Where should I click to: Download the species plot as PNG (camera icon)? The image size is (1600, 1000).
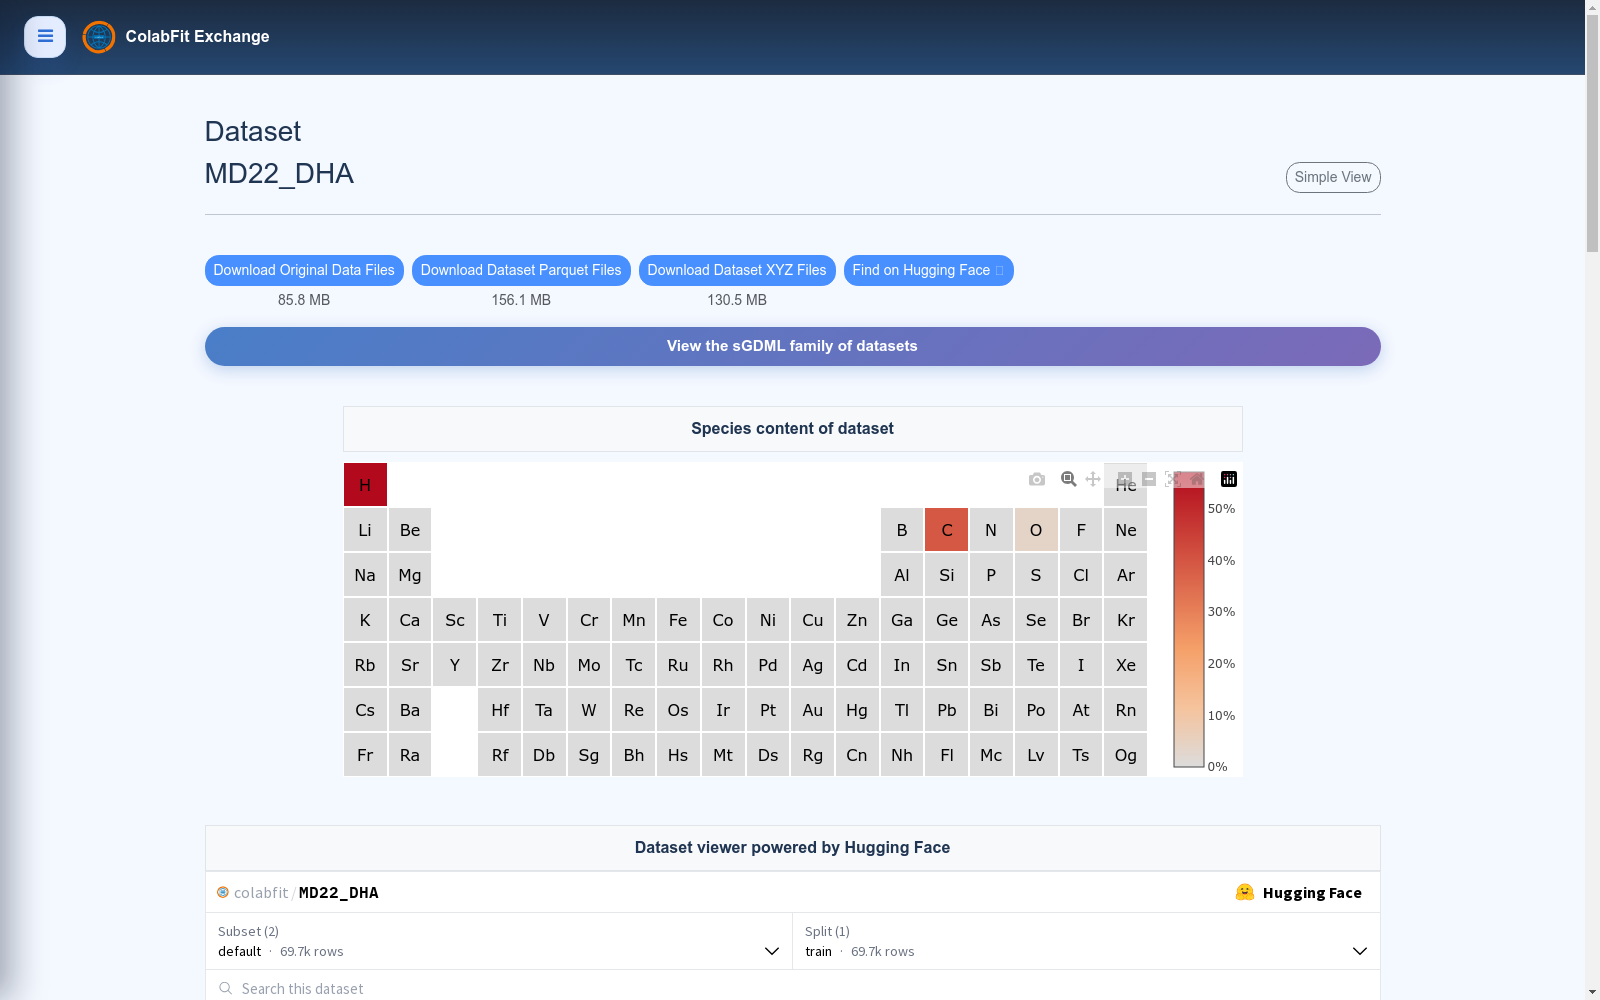[1037, 479]
